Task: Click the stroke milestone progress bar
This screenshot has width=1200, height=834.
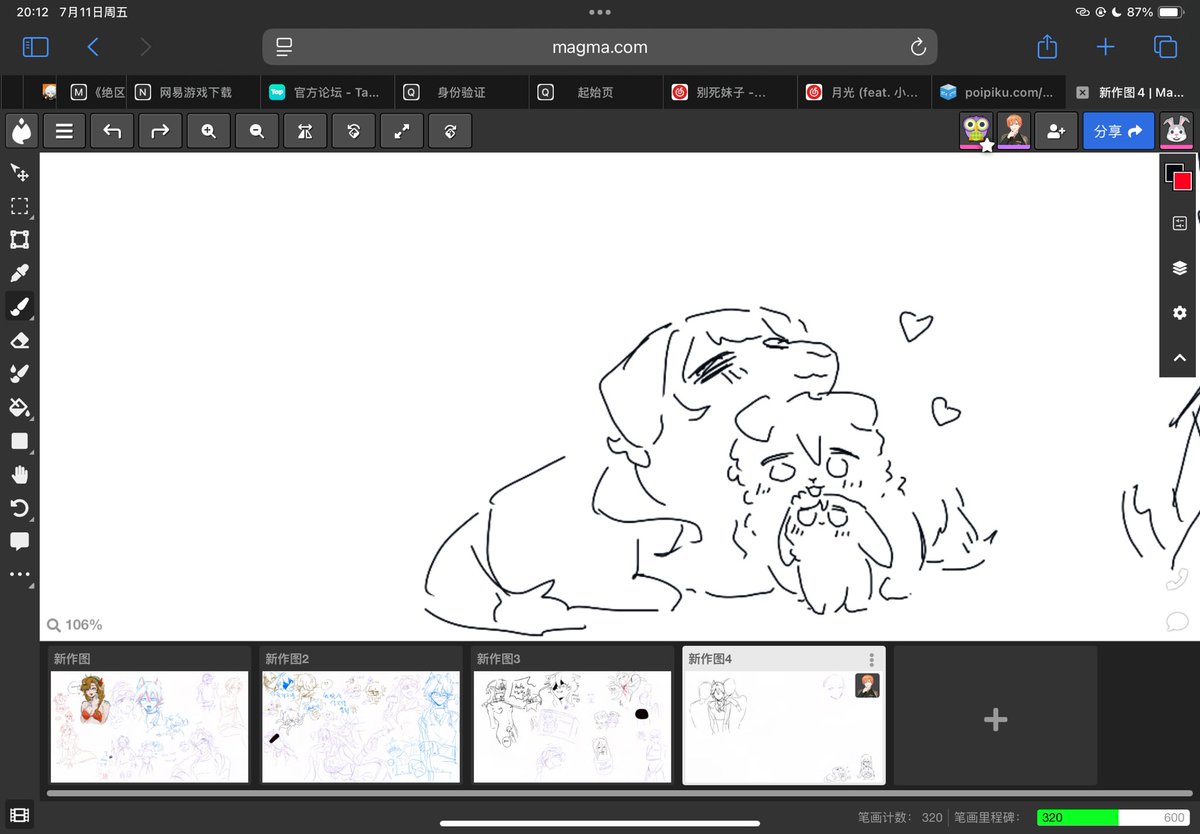Action: [1111, 817]
